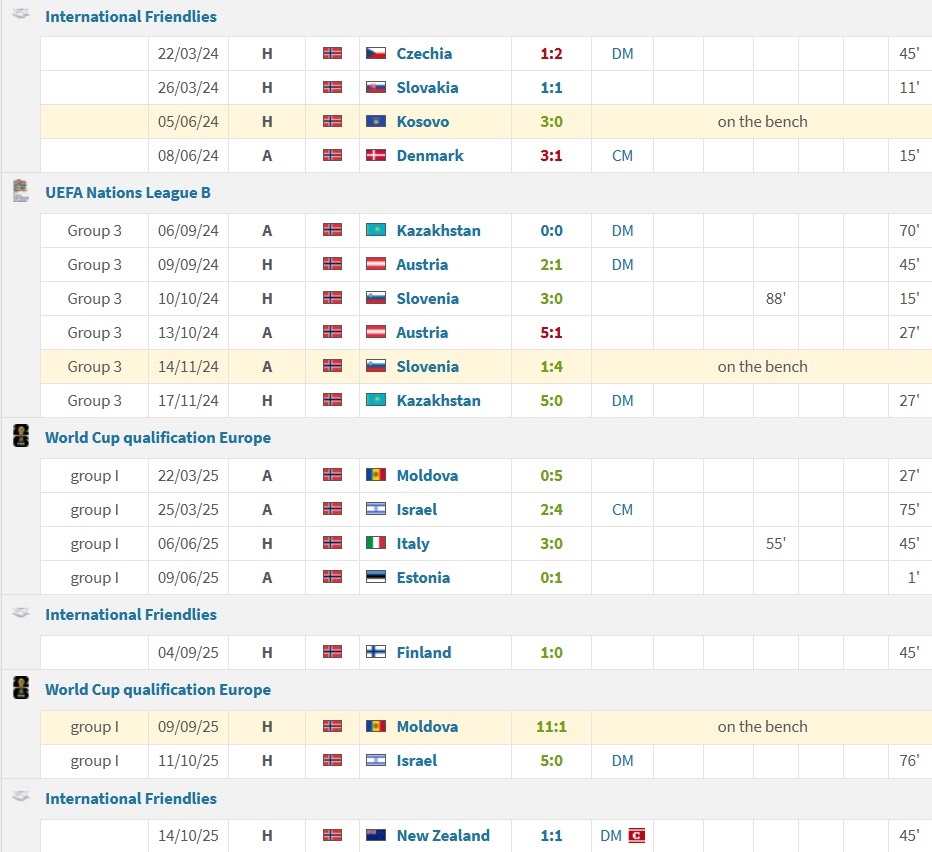Click Norway flag in the Czechia row
The width and height of the screenshot is (932, 852).
click(x=332, y=53)
